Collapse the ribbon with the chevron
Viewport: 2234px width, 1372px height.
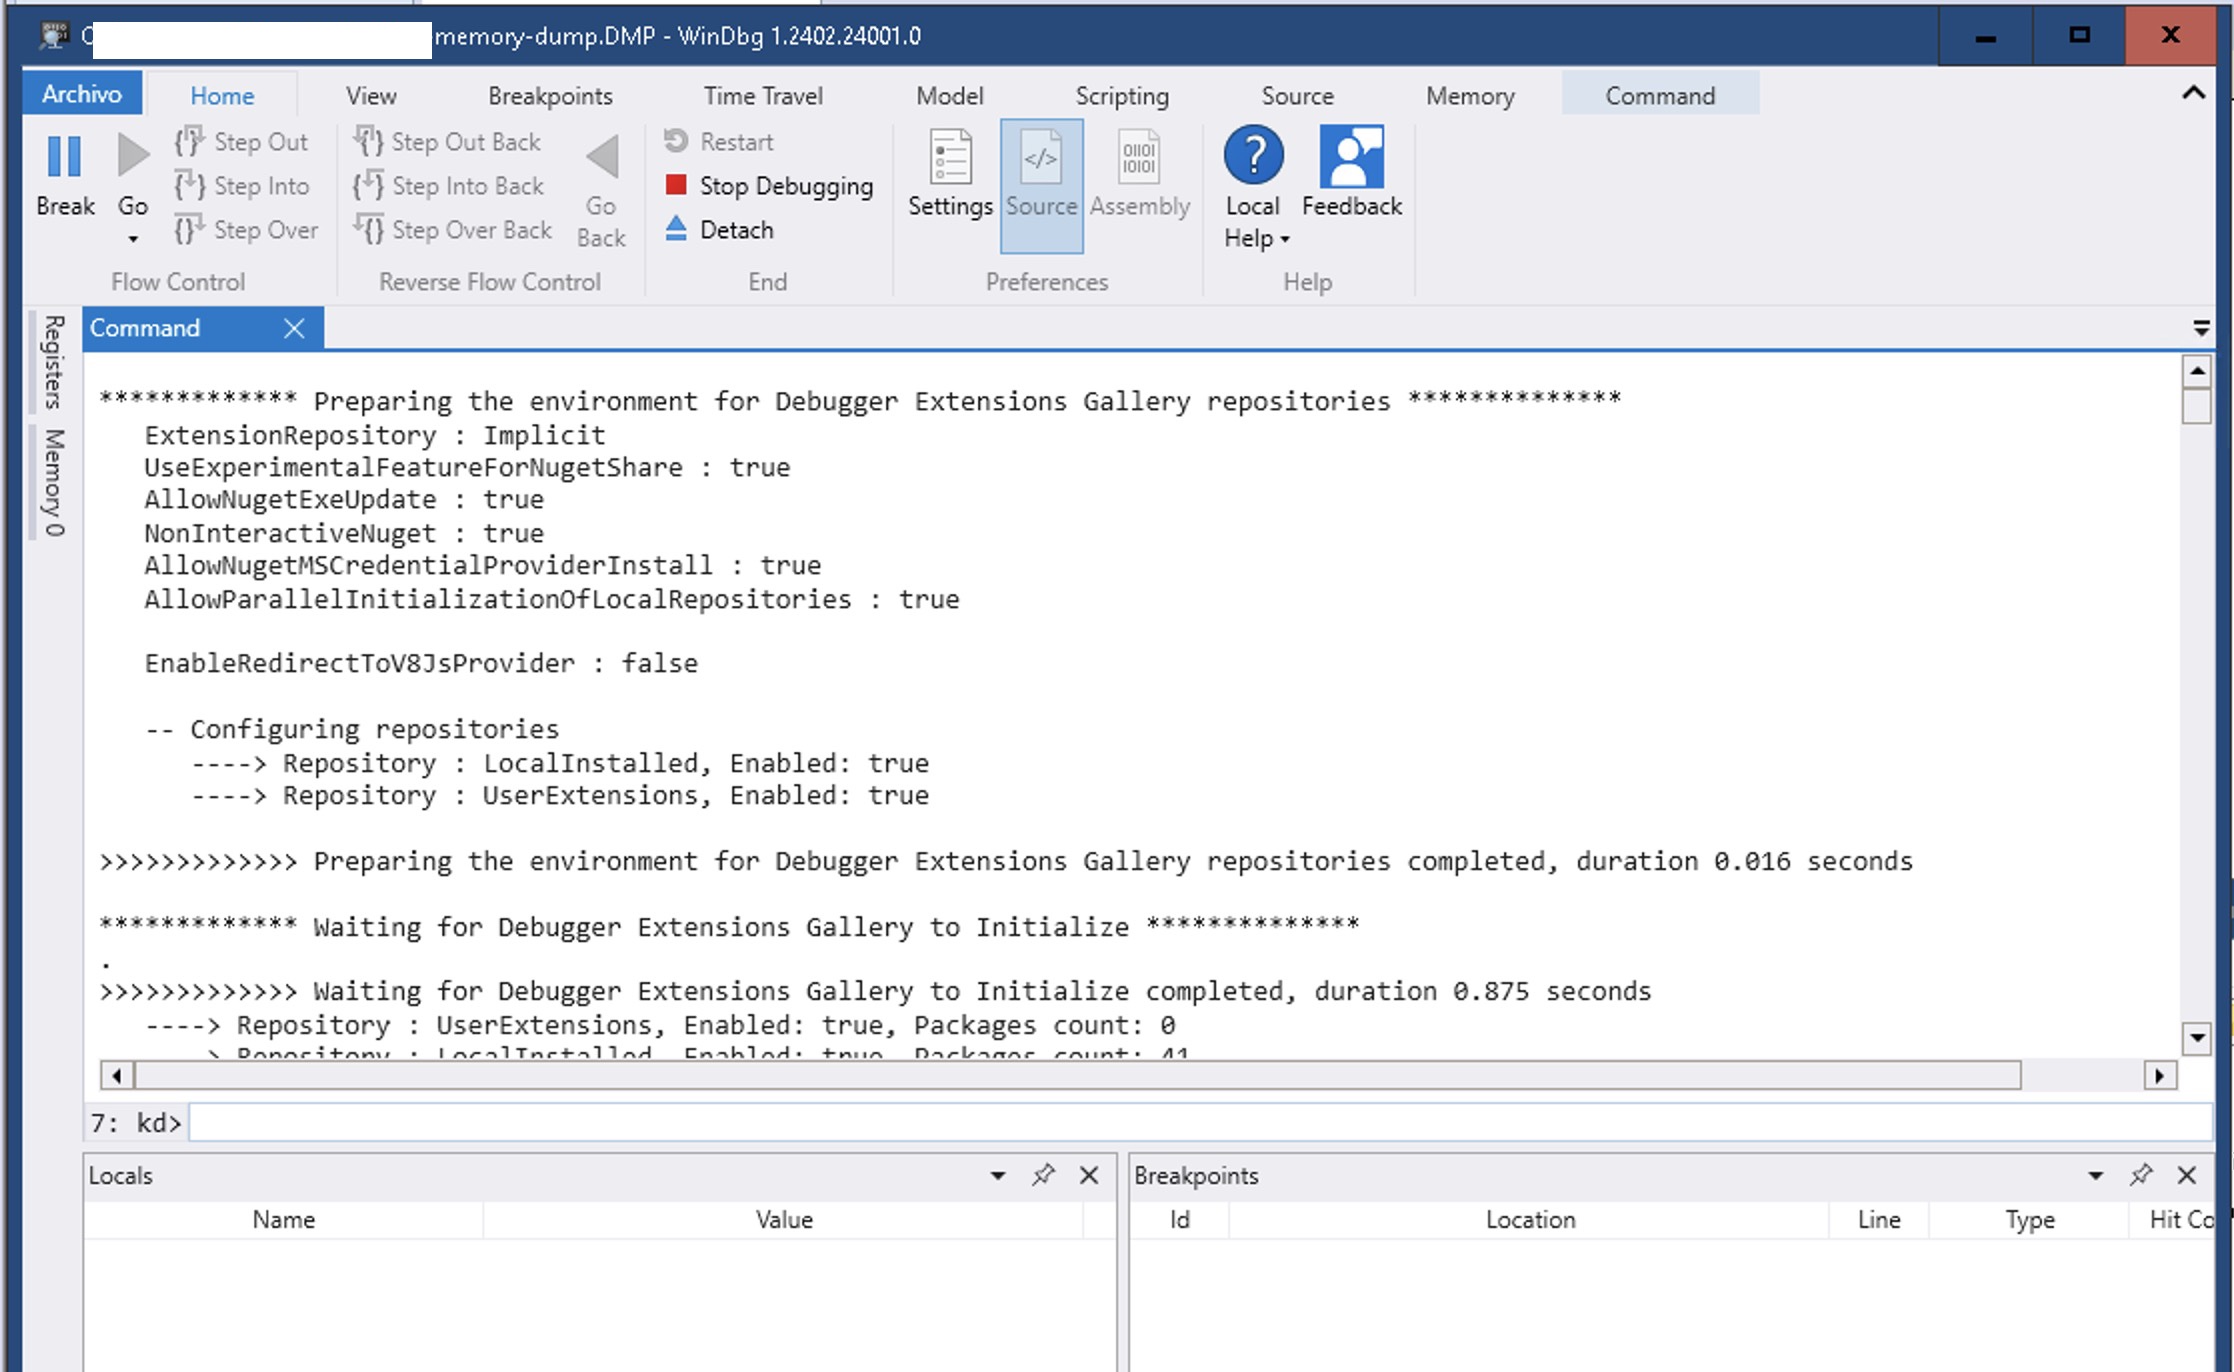(x=2193, y=93)
